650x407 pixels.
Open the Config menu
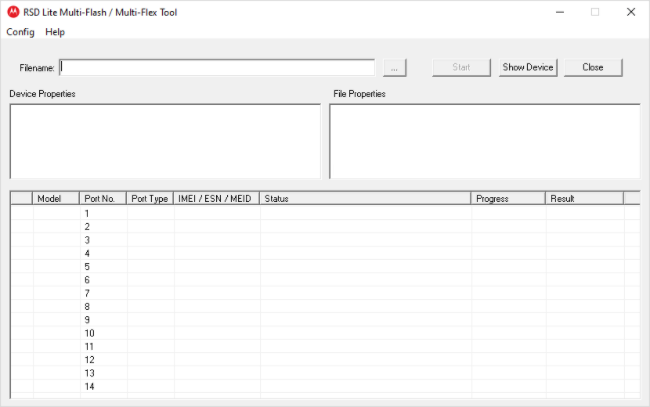point(20,32)
